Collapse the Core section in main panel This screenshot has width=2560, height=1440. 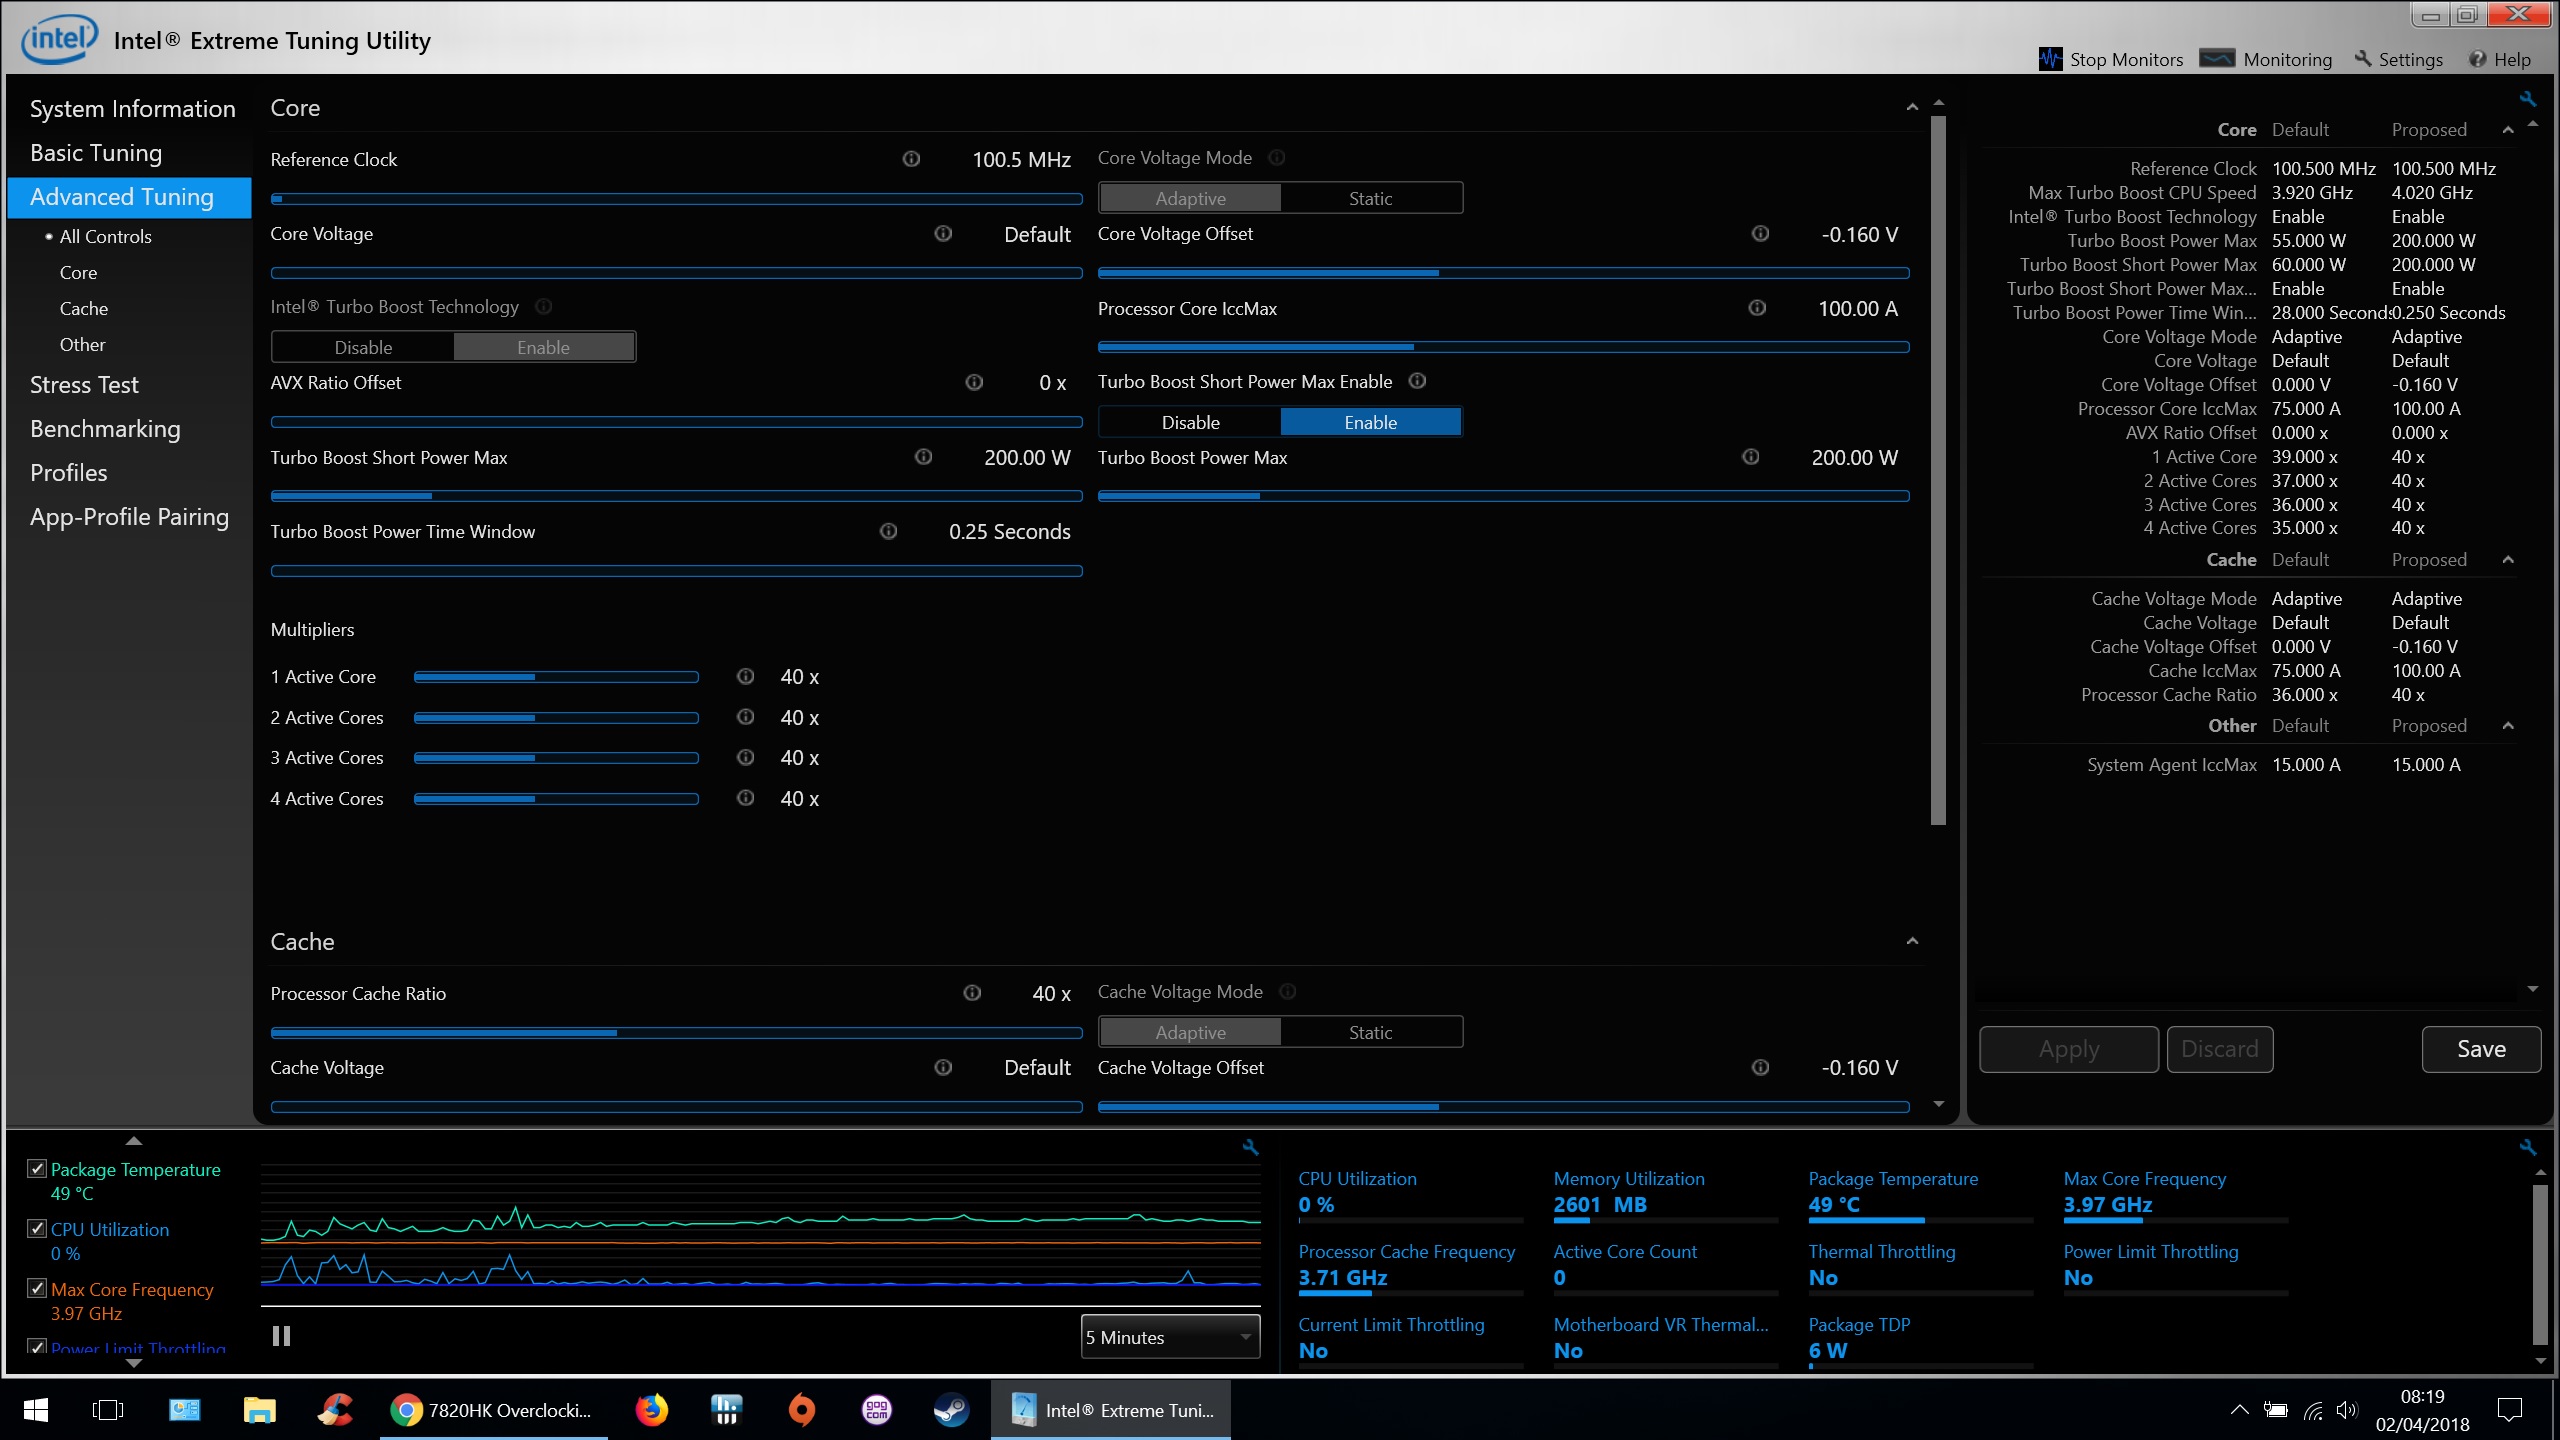click(x=1912, y=107)
